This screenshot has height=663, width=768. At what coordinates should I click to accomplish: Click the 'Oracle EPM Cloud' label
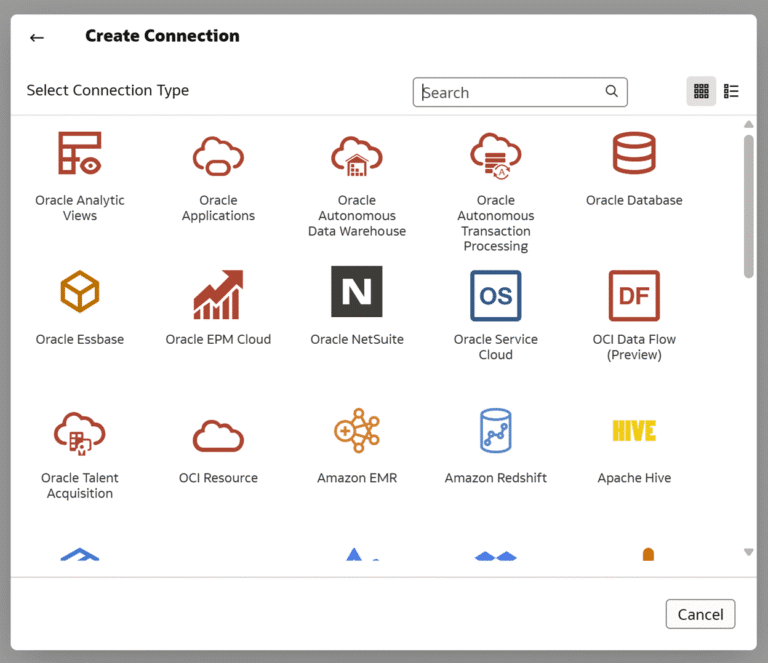(218, 339)
